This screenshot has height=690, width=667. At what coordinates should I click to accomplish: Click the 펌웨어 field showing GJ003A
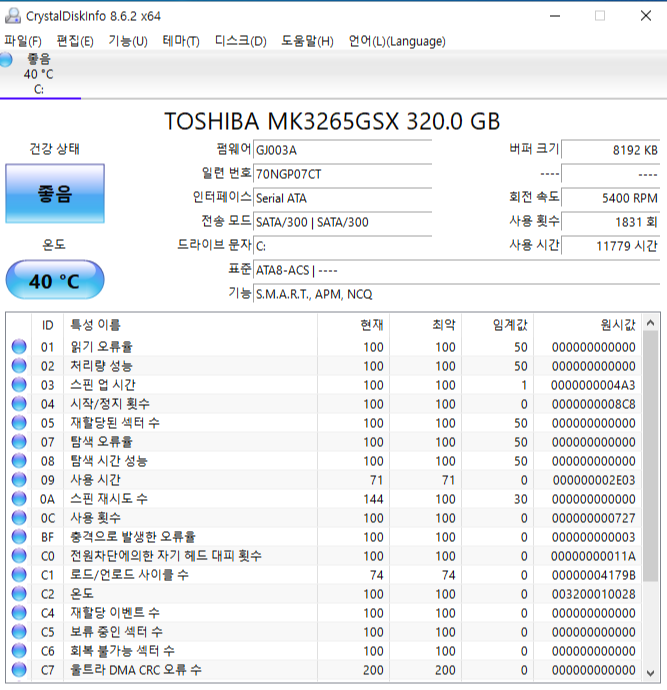[342, 150]
